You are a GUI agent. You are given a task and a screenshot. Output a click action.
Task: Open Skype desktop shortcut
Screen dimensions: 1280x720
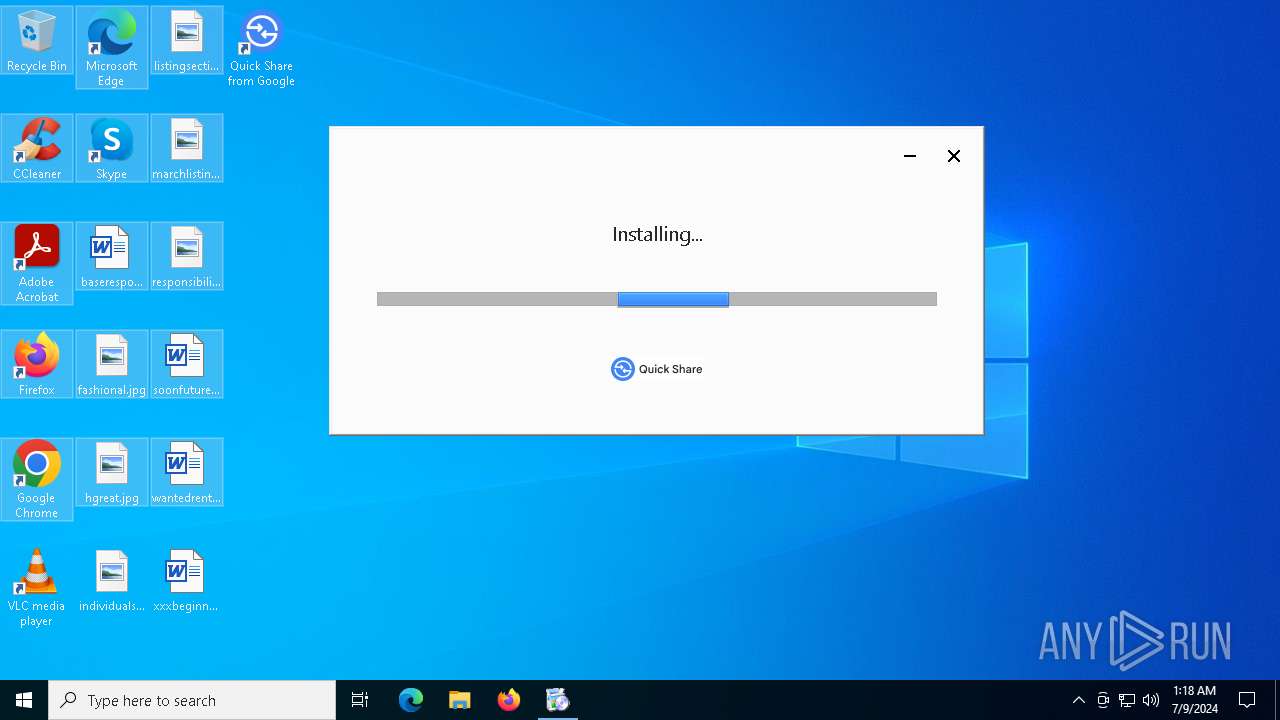[x=111, y=148]
